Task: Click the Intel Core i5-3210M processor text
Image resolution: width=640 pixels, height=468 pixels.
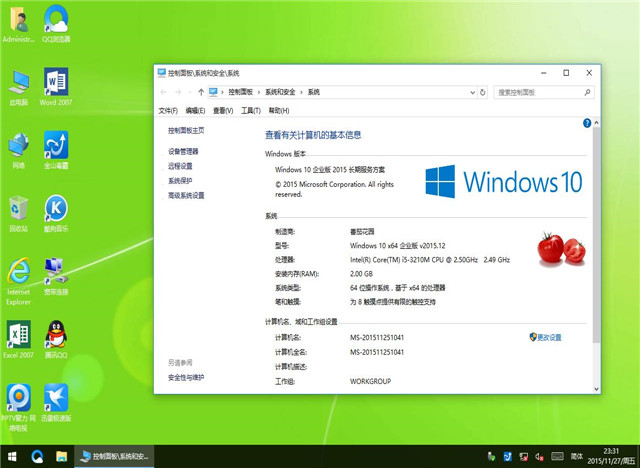Action: point(430,260)
